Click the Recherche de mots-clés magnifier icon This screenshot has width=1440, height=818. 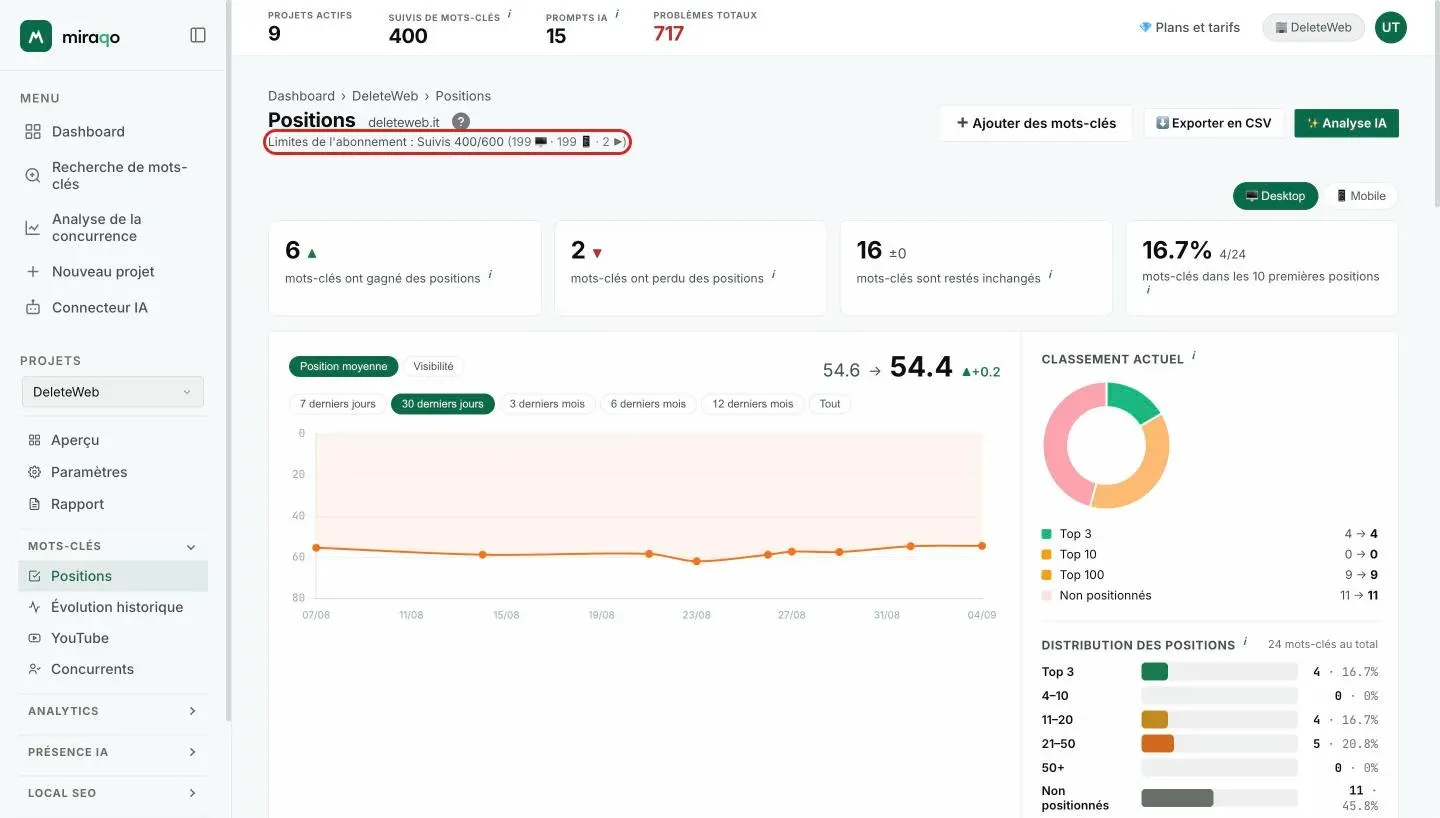pyautogui.click(x=33, y=176)
